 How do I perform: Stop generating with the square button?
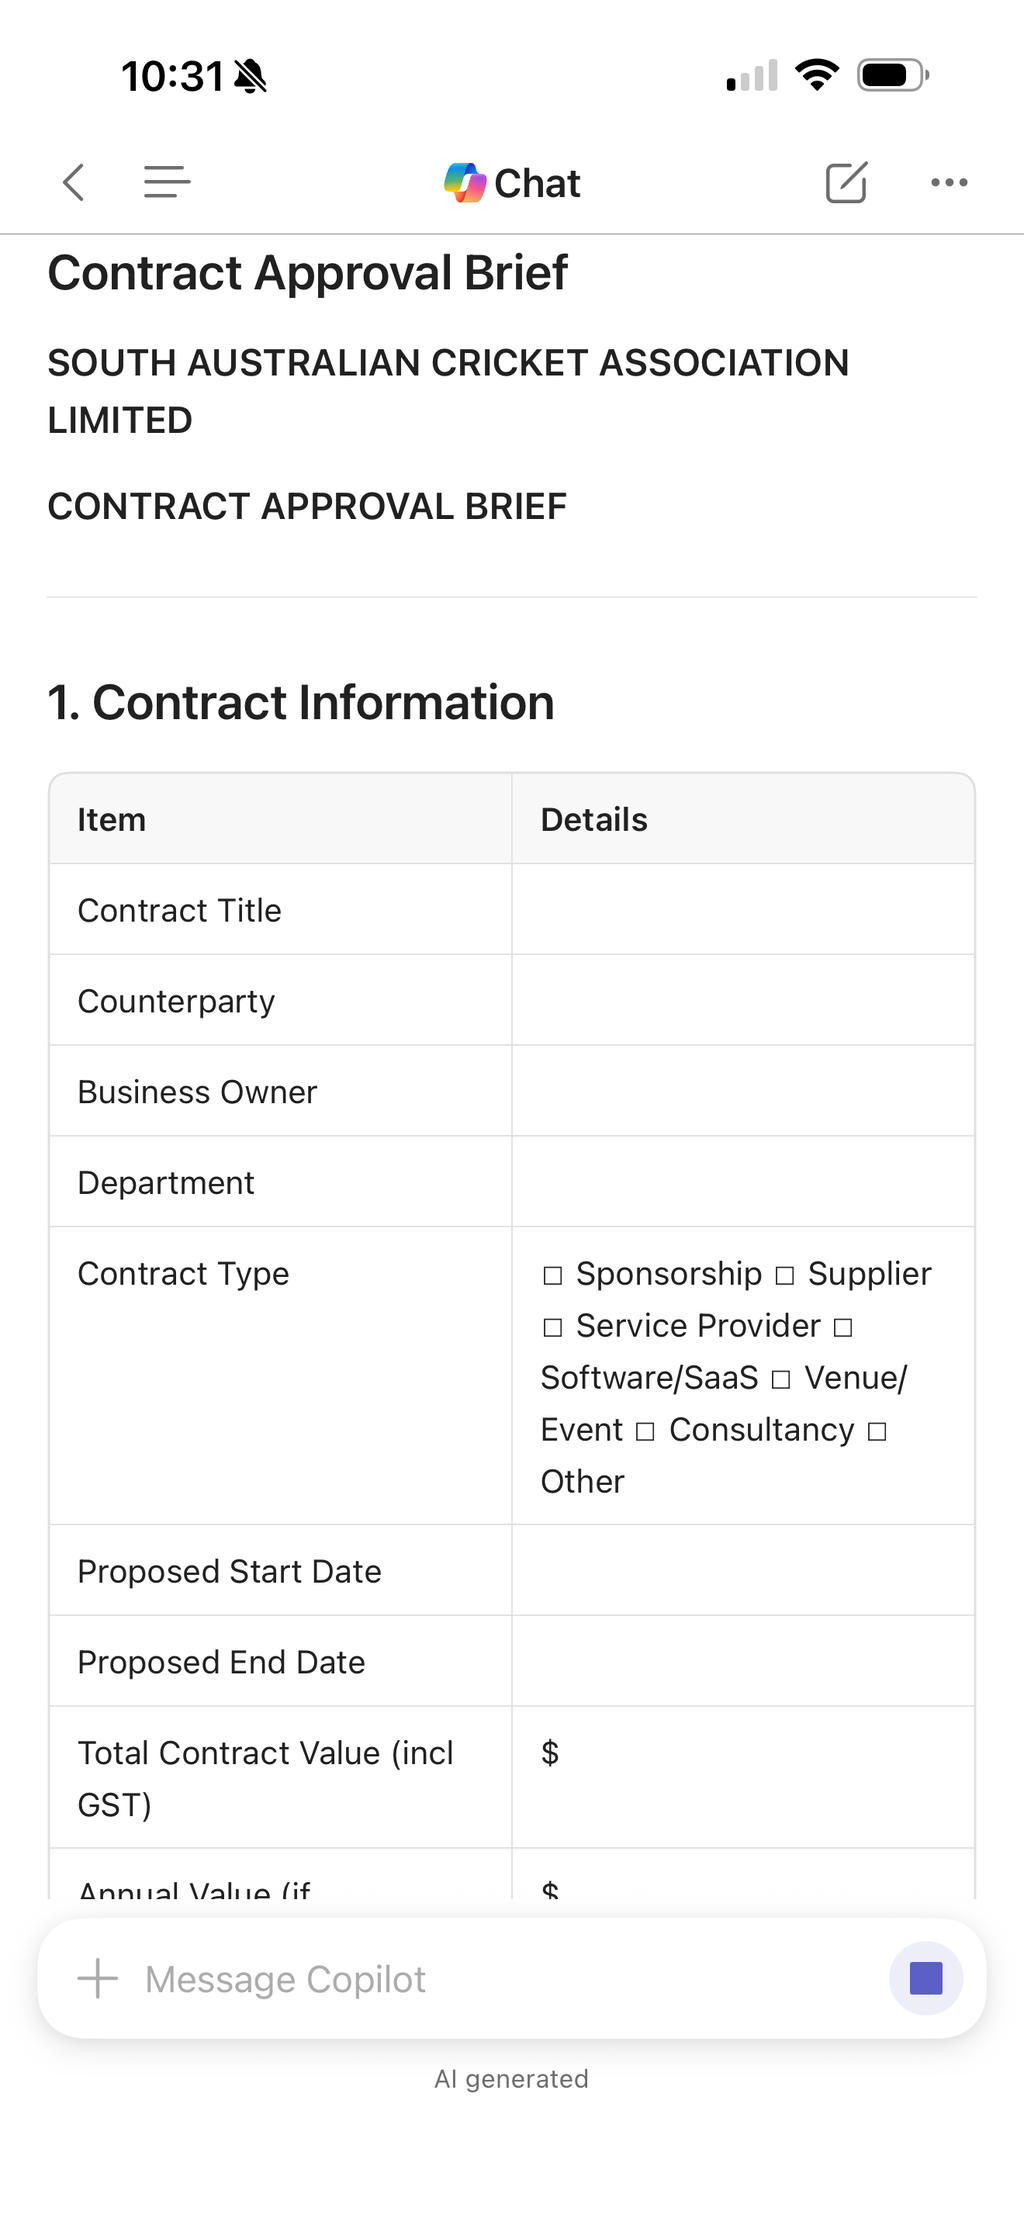(x=926, y=1978)
